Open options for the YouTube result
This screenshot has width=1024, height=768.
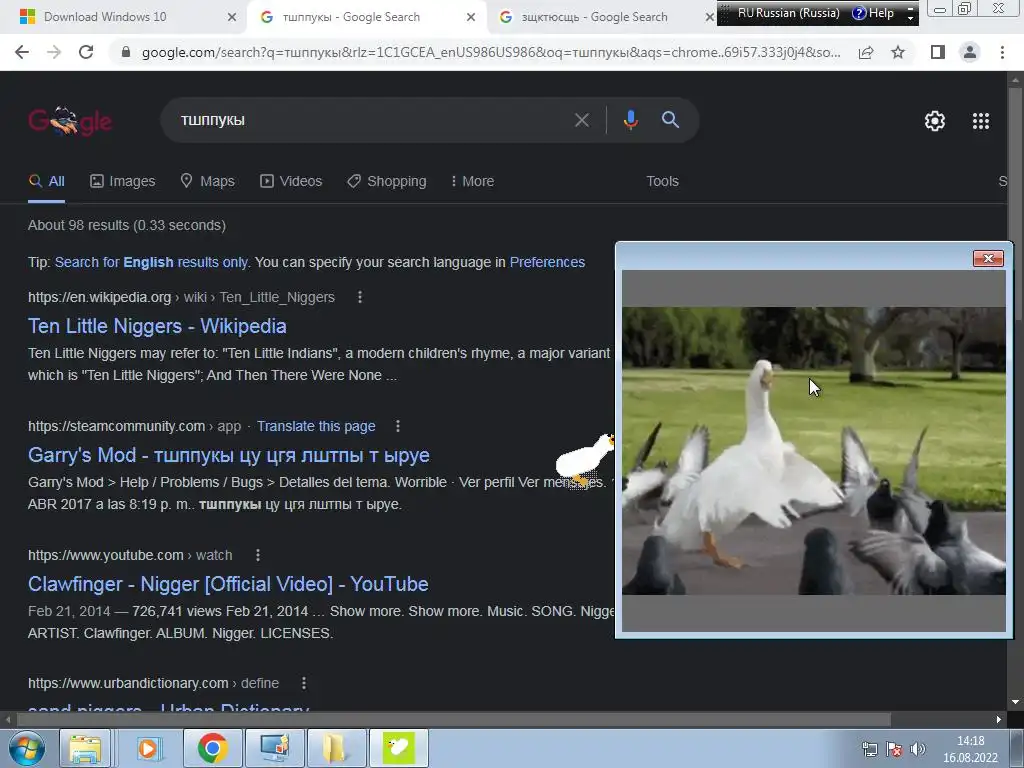click(258, 555)
